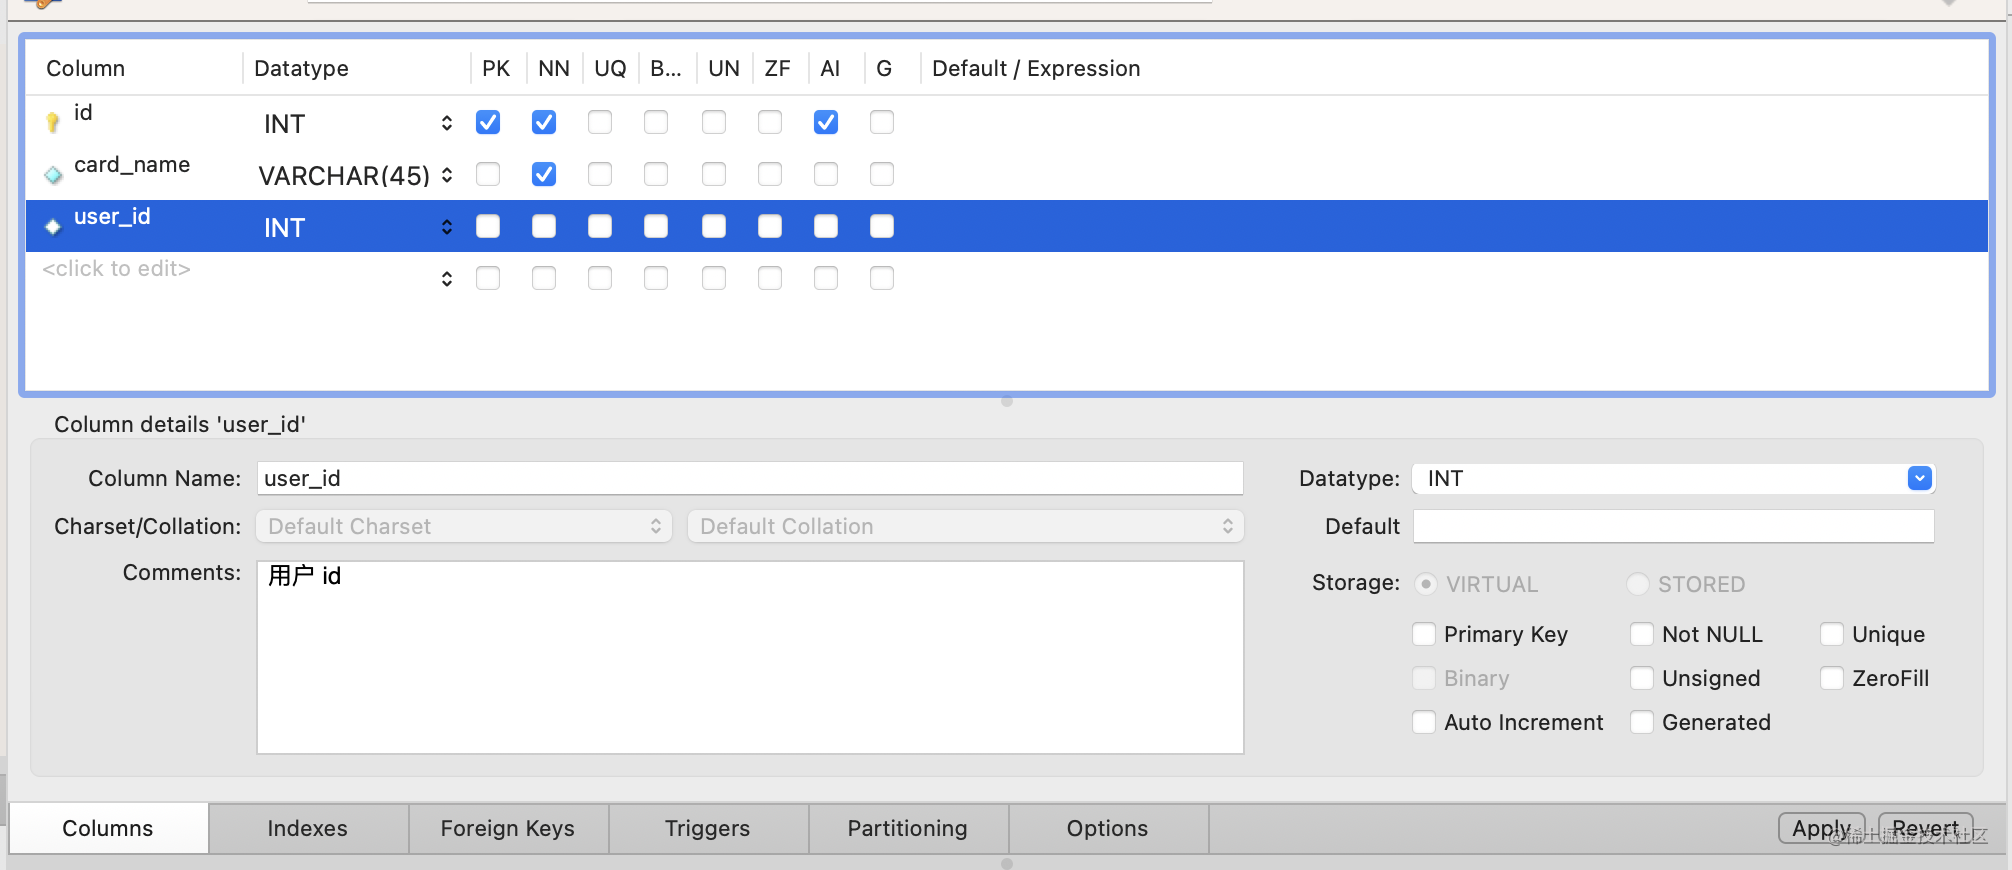This screenshot has height=870, width=2012.
Task: Click the Apply button
Action: tap(1821, 829)
